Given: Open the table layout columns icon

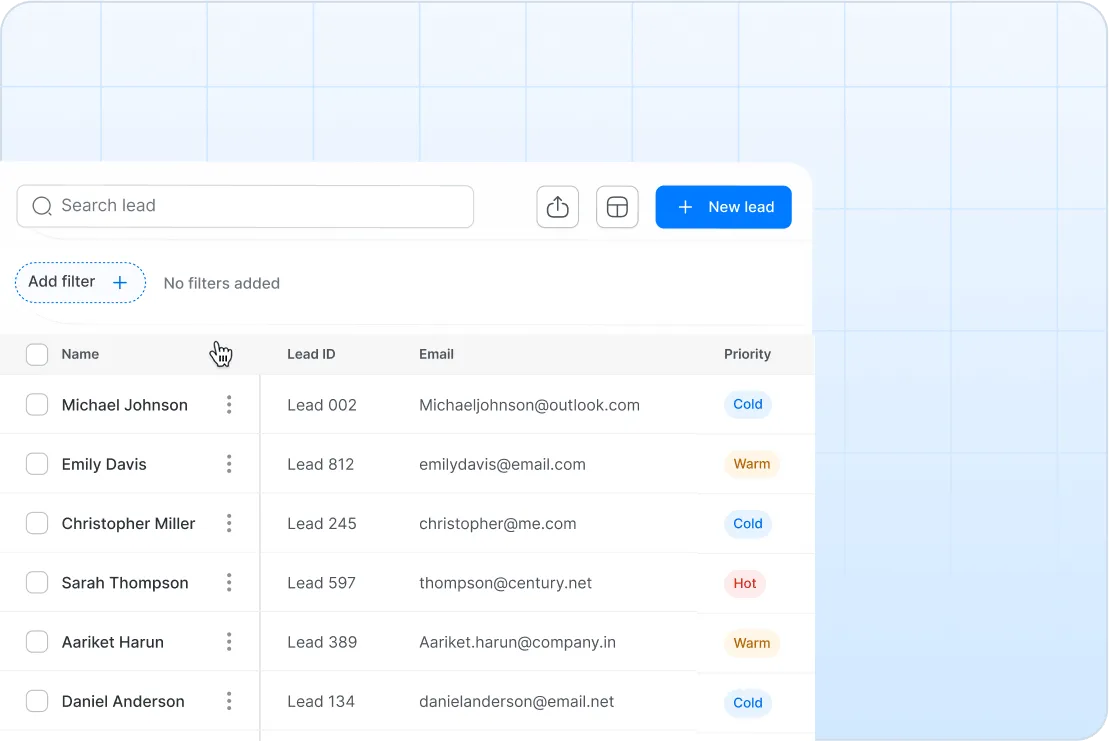Looking at the screenshot, I should point(617,207).
